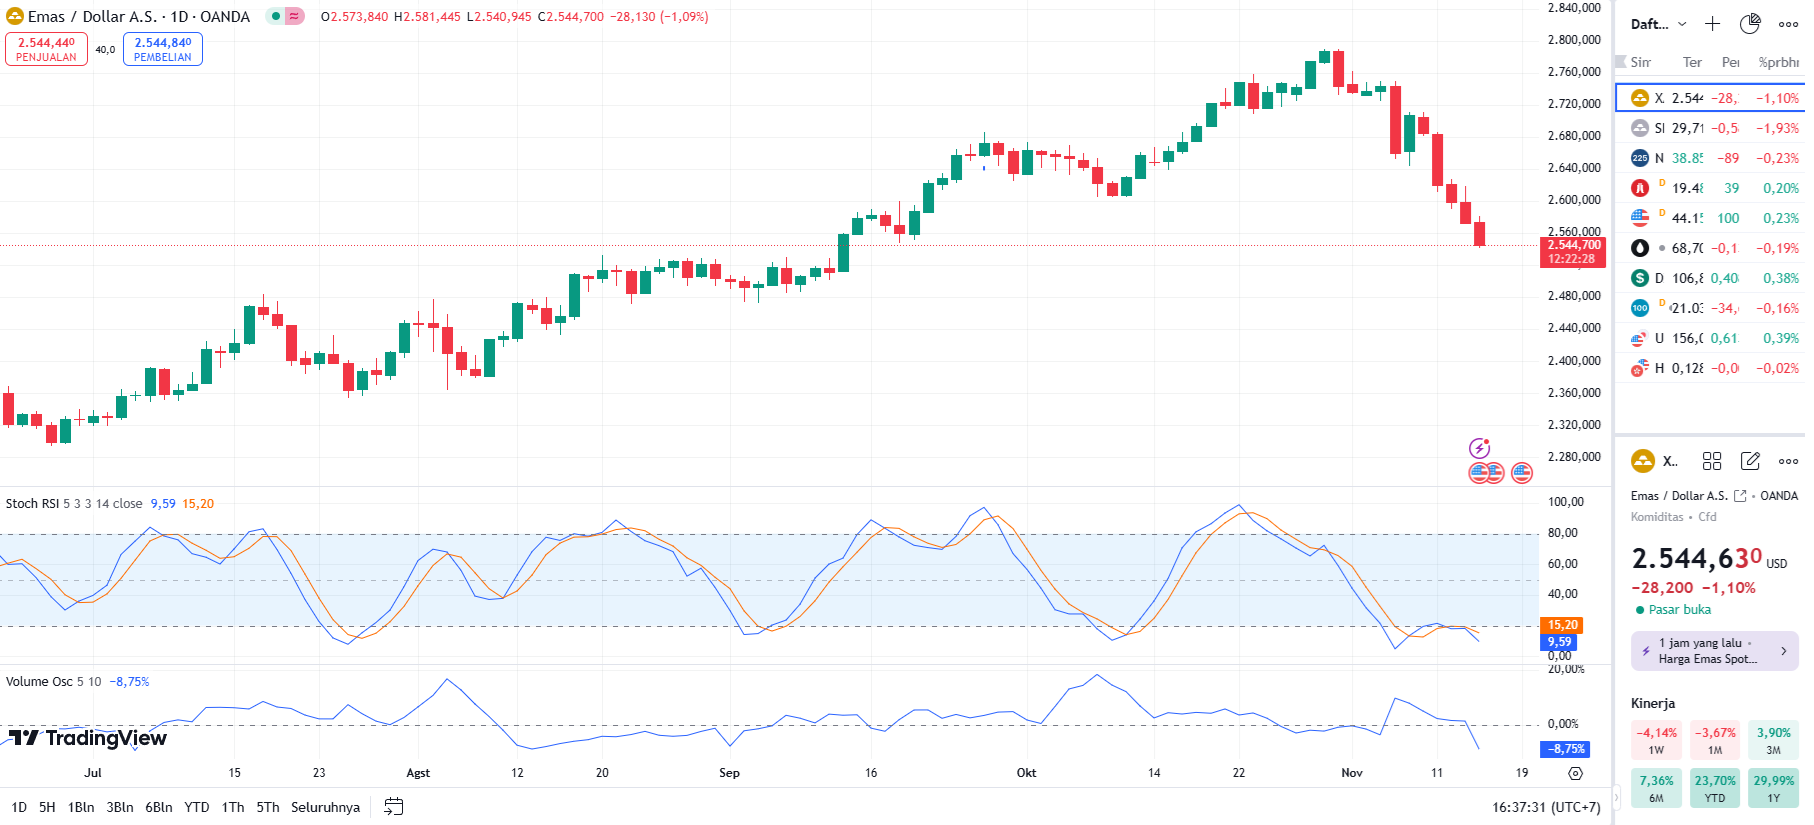Select the Seluruhnya time range tab
The image size is (1814, 825).
(325, 807)
